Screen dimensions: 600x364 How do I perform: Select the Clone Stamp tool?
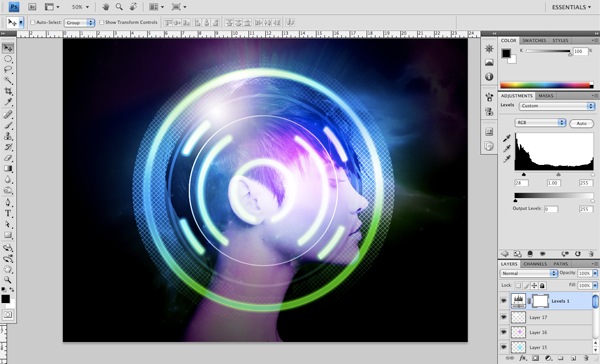pyautogui.click(x=8, y=136)
